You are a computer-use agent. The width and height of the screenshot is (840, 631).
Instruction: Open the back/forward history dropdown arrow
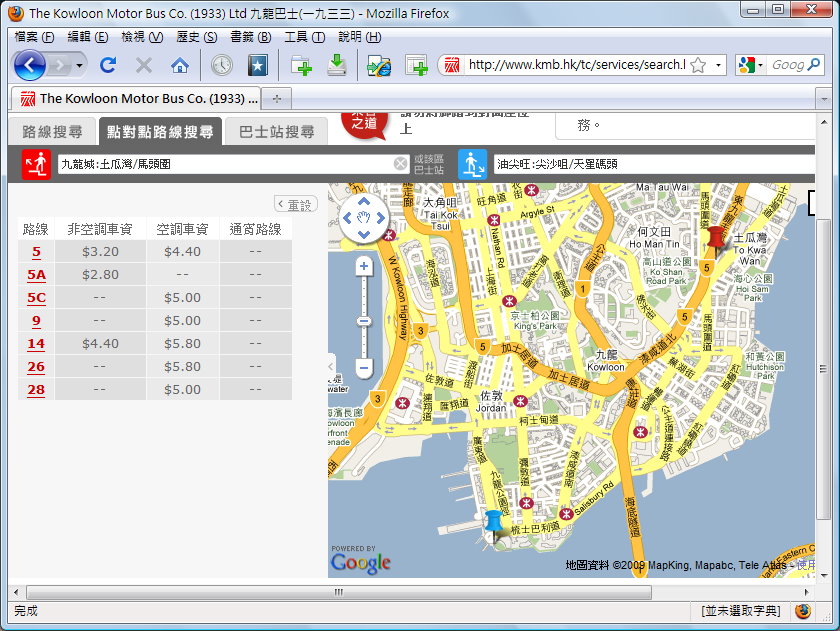79,66
